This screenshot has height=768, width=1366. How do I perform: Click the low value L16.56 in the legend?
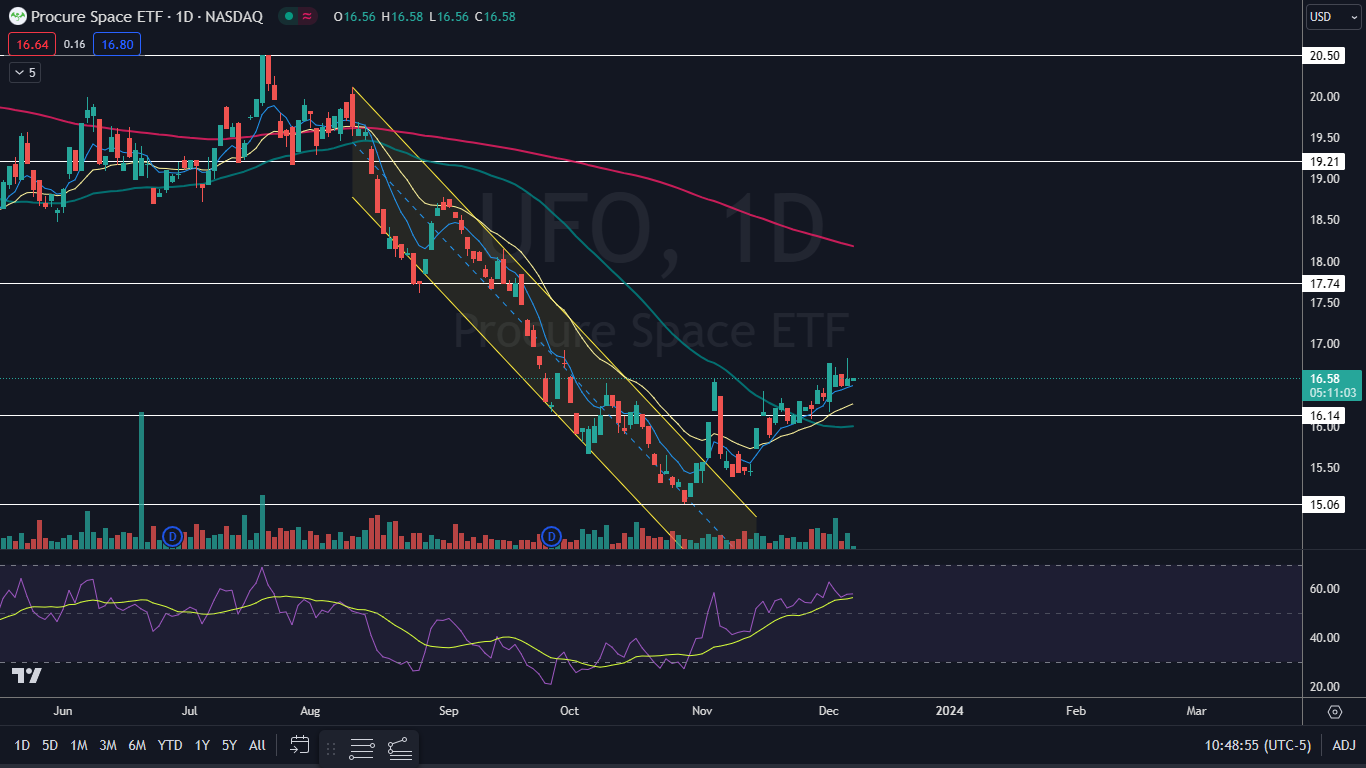449,16
